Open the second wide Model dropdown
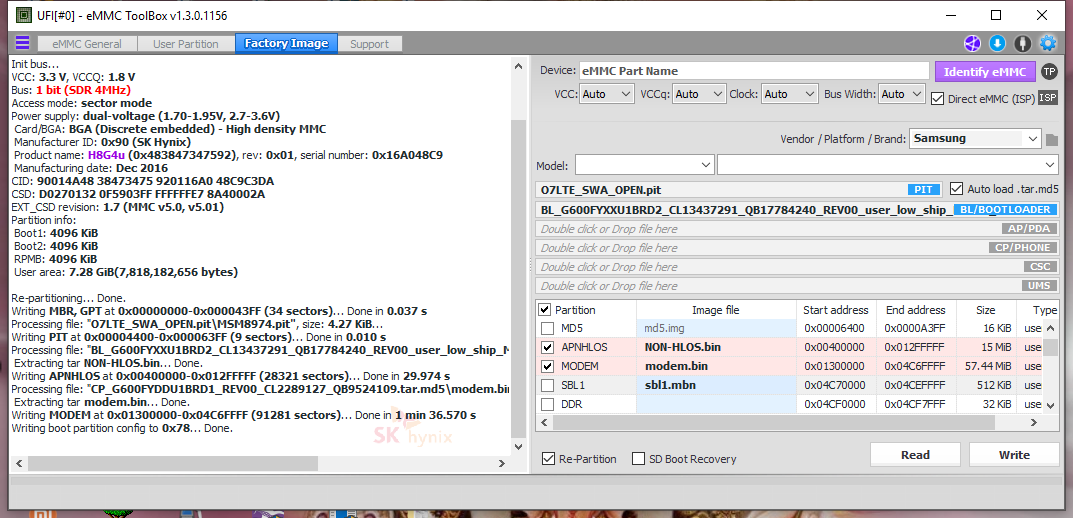This screenshot has height=518, width=1073. (888, 165)
